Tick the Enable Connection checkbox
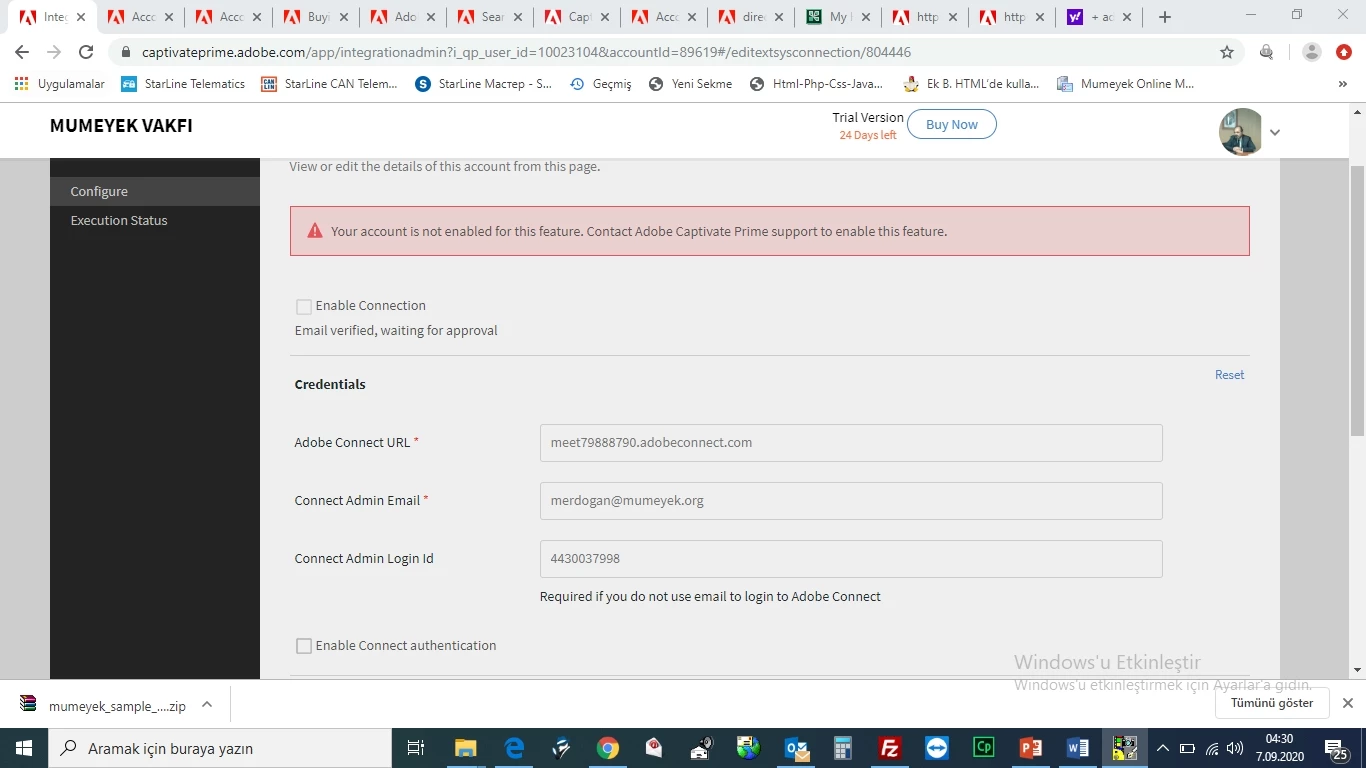Viewport: 1366px width, 768px height. coord(304,306)
